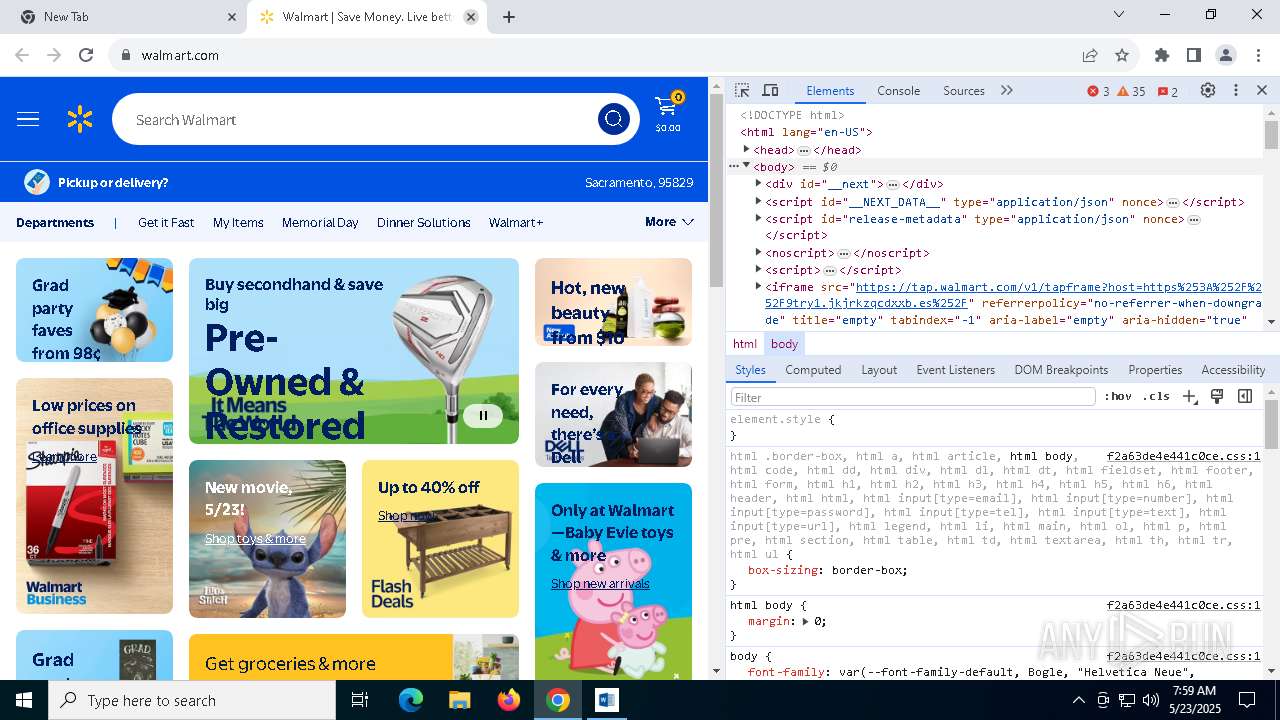Expand the release-metadata script node
1280x720 pixels.
coord(758,218)
